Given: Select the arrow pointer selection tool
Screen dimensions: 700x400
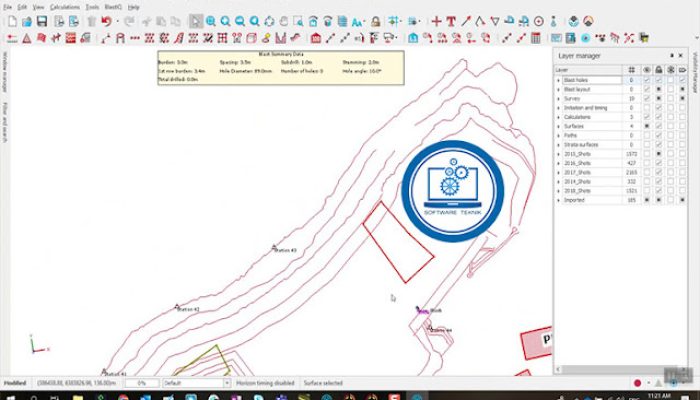Looking at the screenshot, I should tap(196, 21).
